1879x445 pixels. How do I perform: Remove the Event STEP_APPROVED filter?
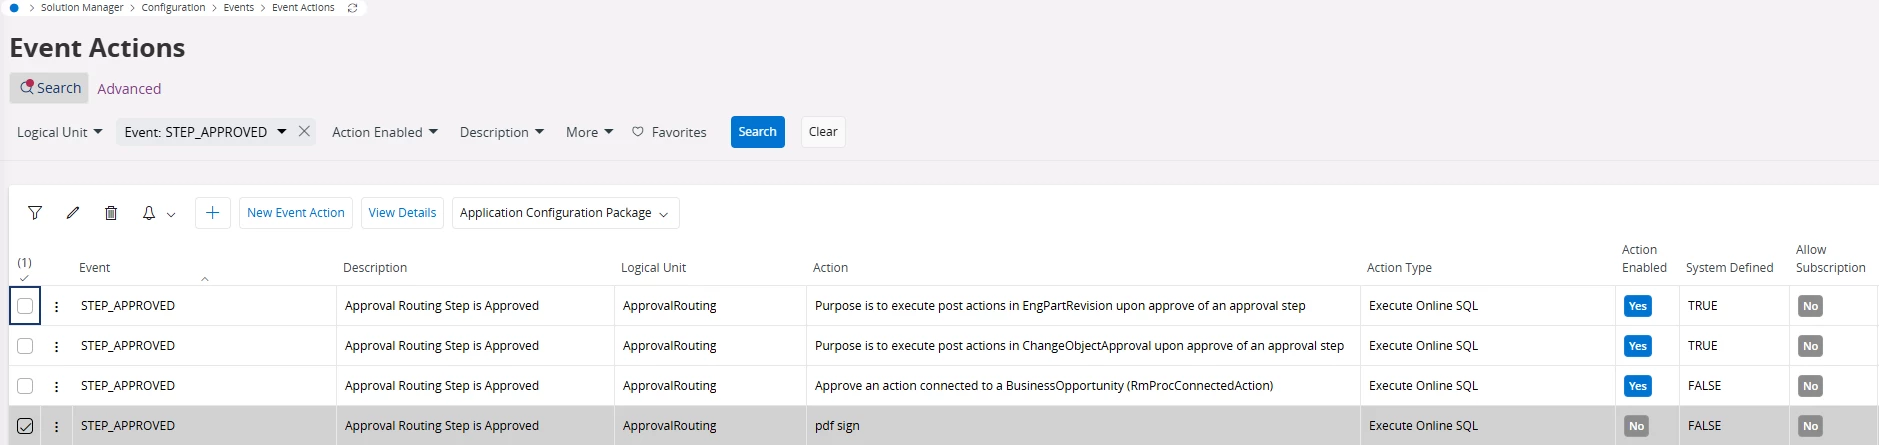[x=304, y=132]
